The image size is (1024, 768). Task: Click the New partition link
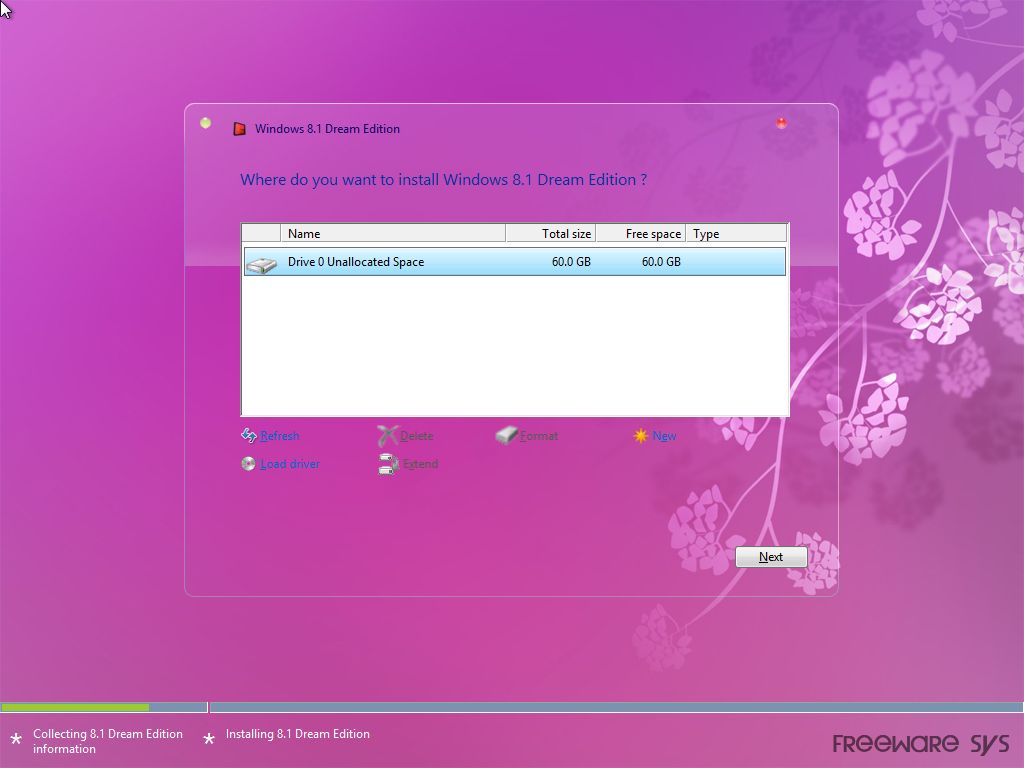click(x=664, y=436)
